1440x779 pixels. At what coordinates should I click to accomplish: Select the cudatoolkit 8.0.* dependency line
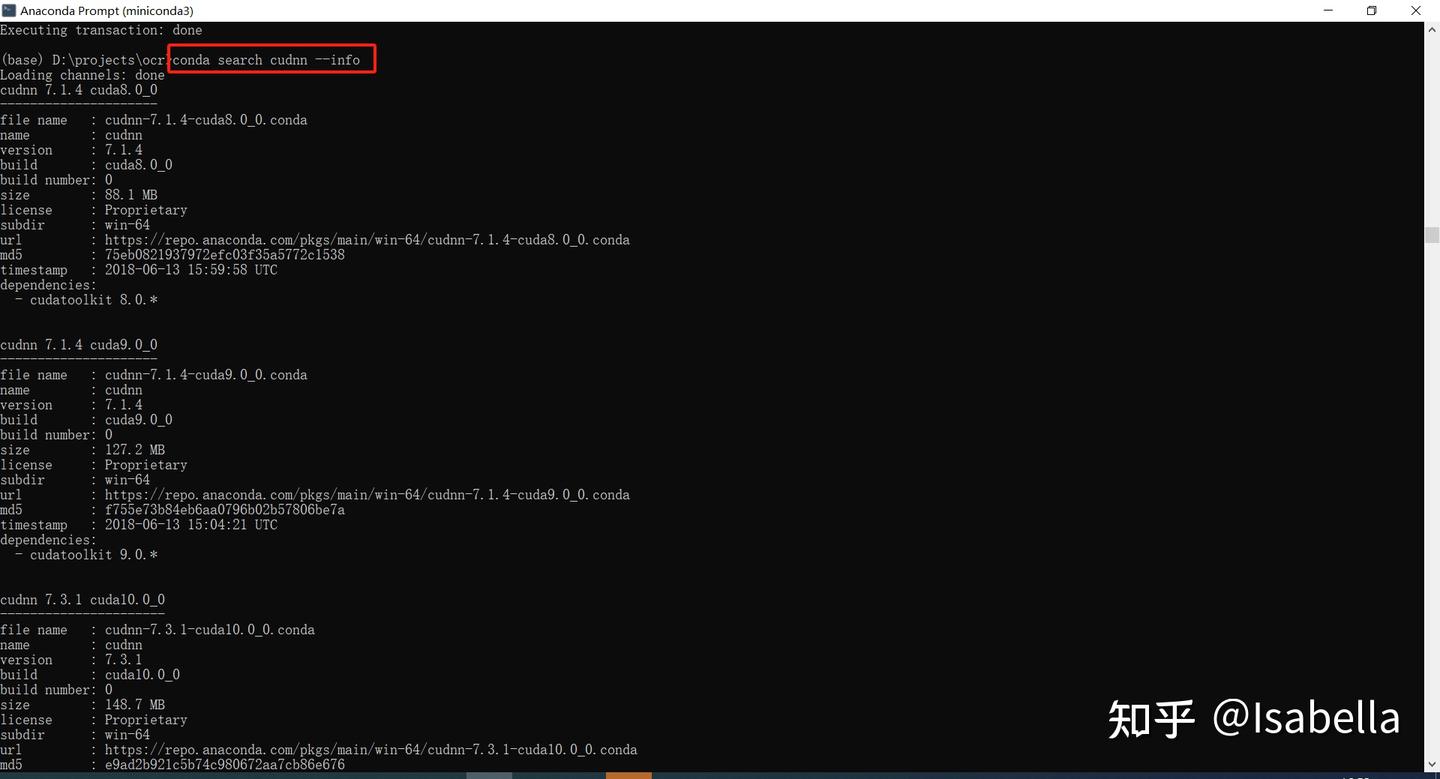pyautogui.click(x=86, y=299)
